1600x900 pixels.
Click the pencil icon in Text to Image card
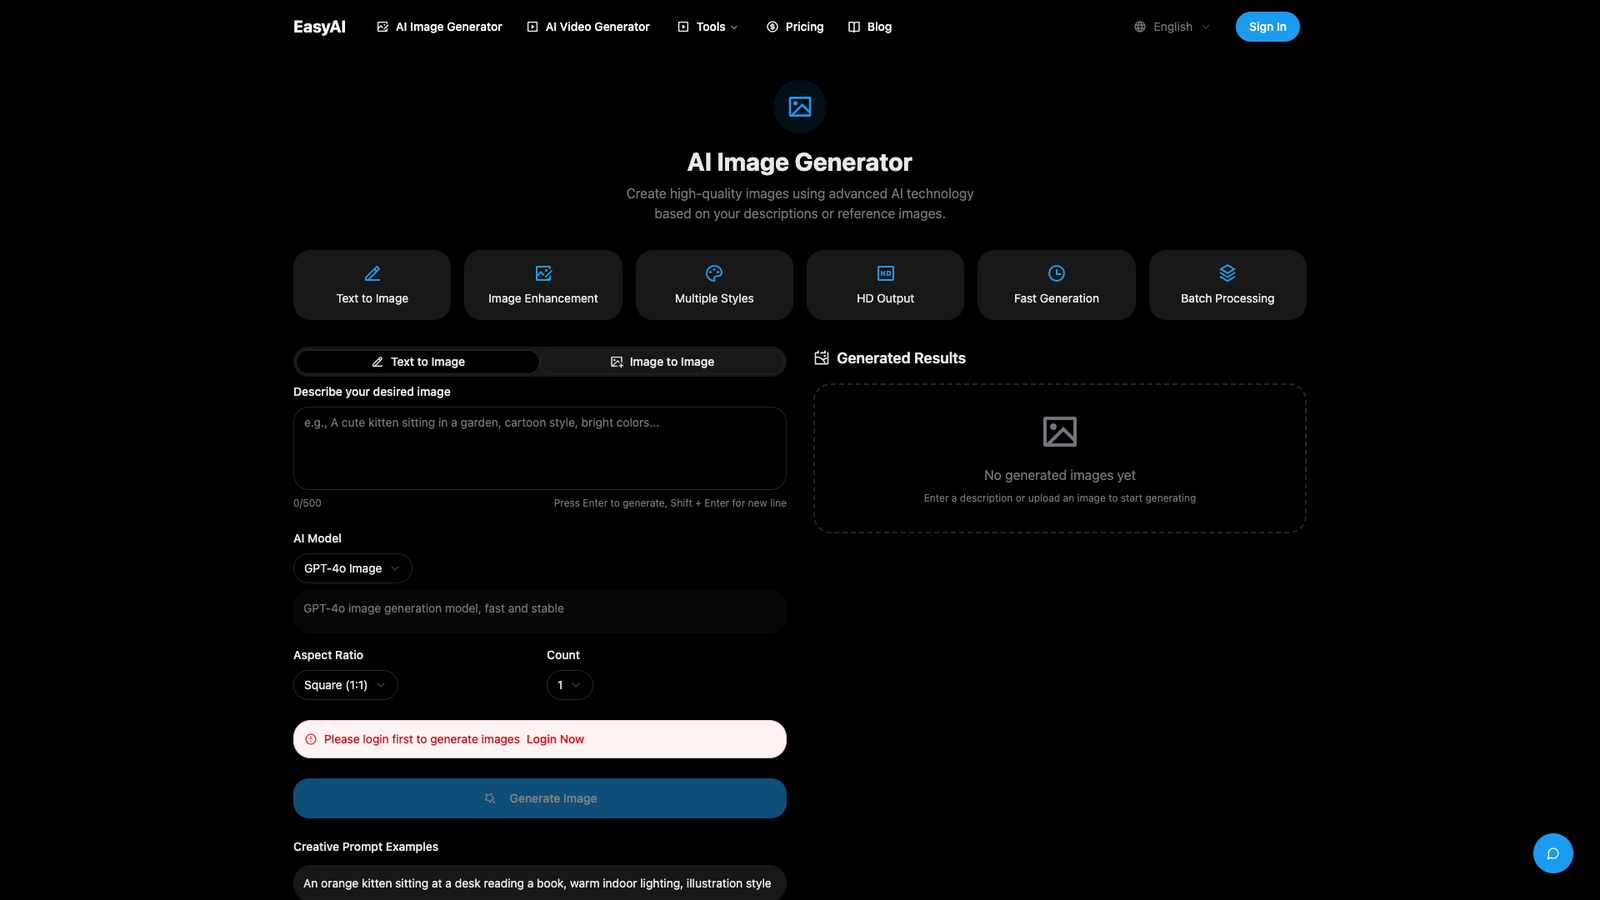pyautogui.click(x=372, y=273)
